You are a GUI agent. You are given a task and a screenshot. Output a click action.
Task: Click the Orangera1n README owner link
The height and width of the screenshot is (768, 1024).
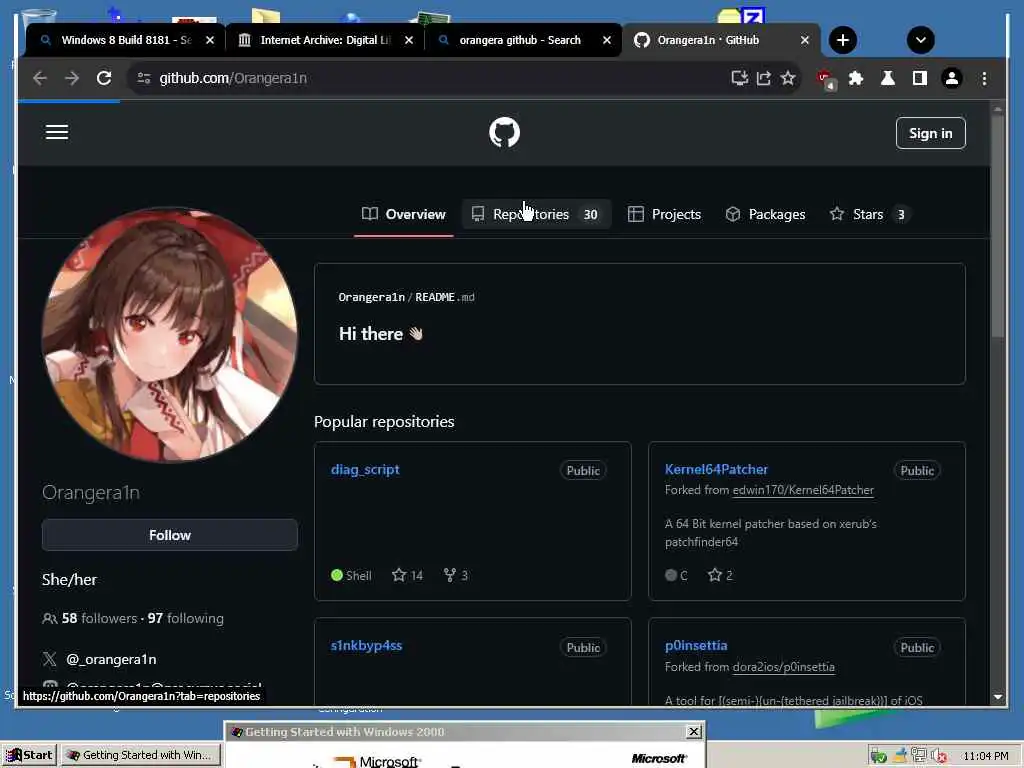tap(372, 297)
